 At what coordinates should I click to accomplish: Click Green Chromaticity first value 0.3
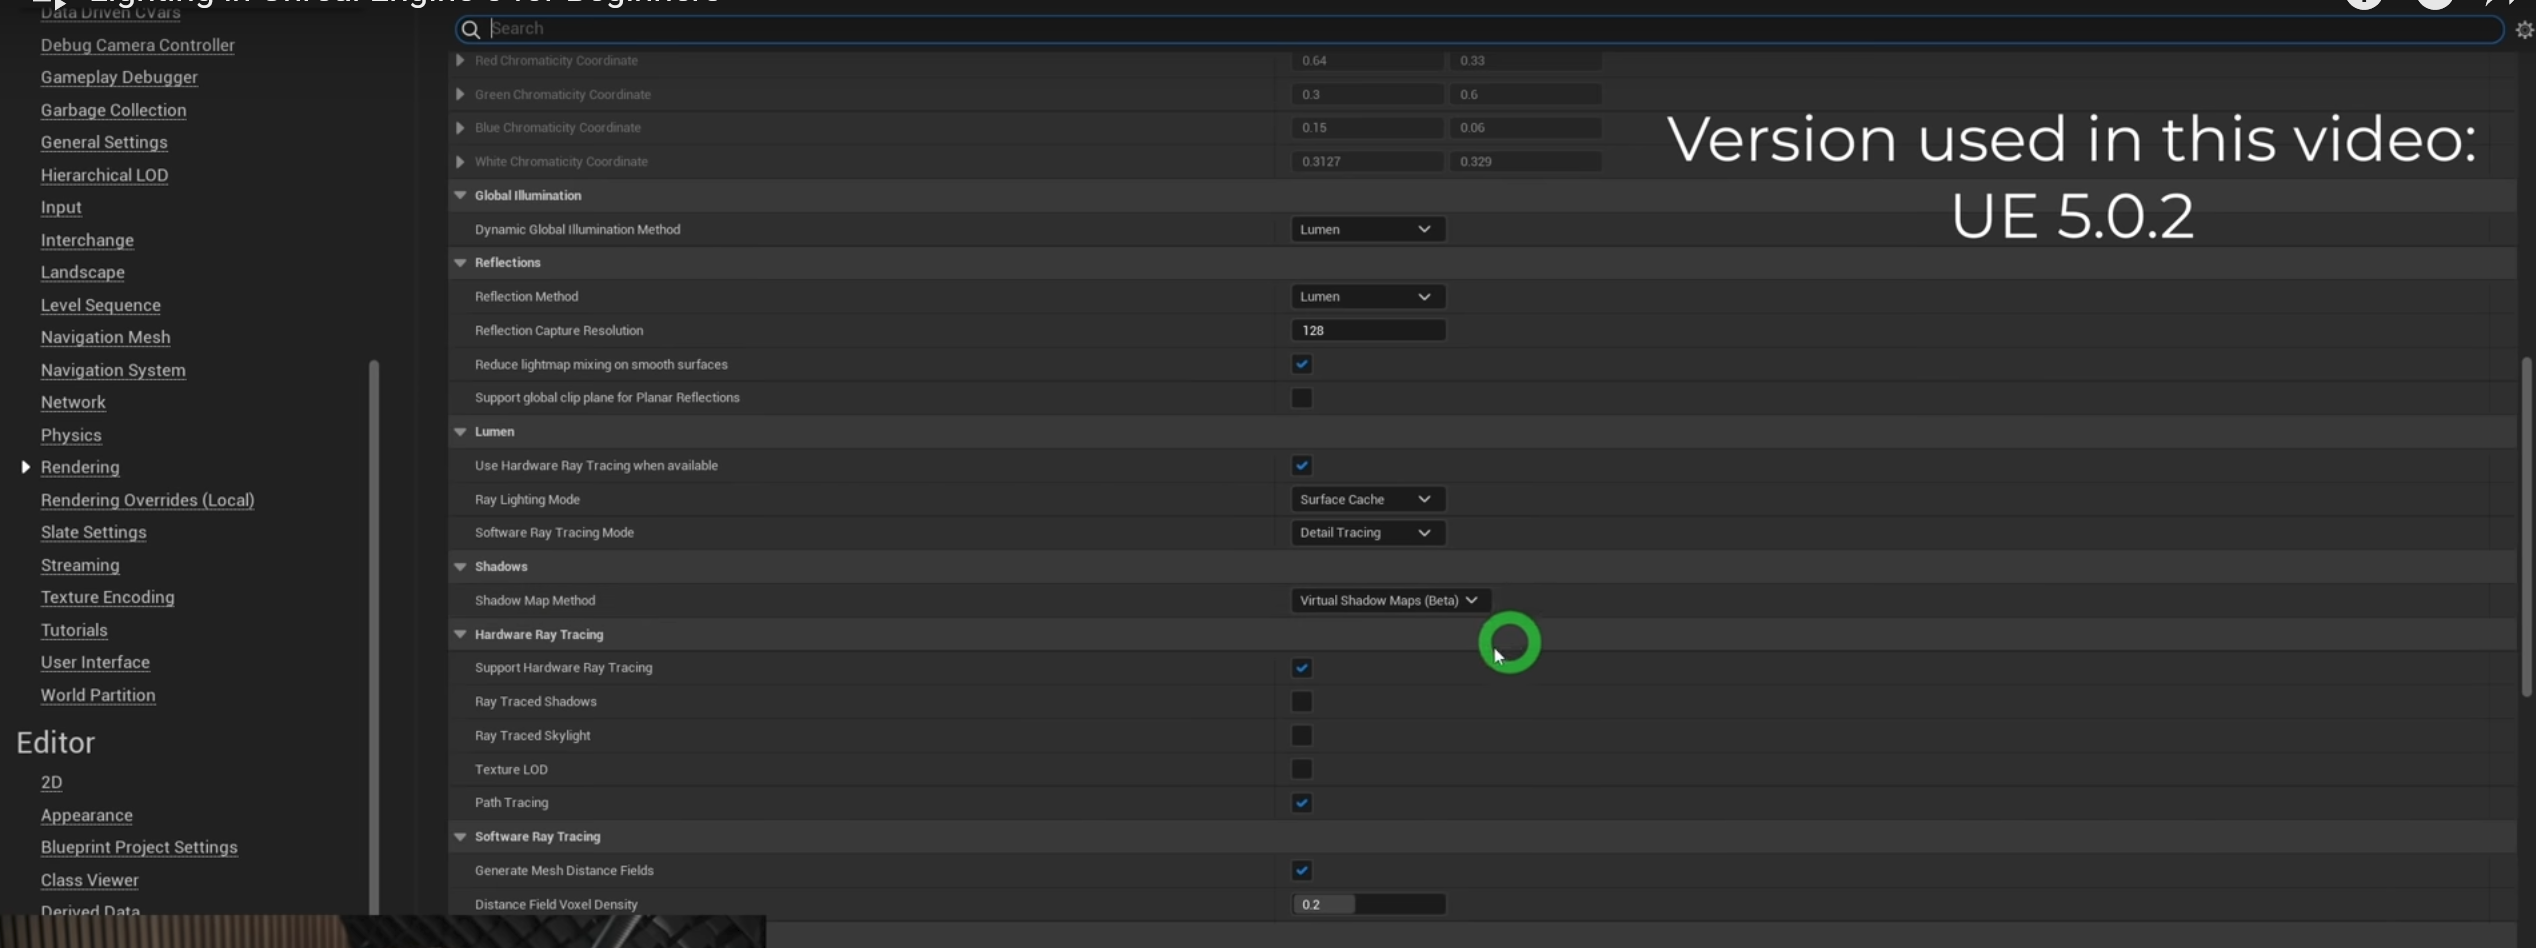coord(1367,94)
